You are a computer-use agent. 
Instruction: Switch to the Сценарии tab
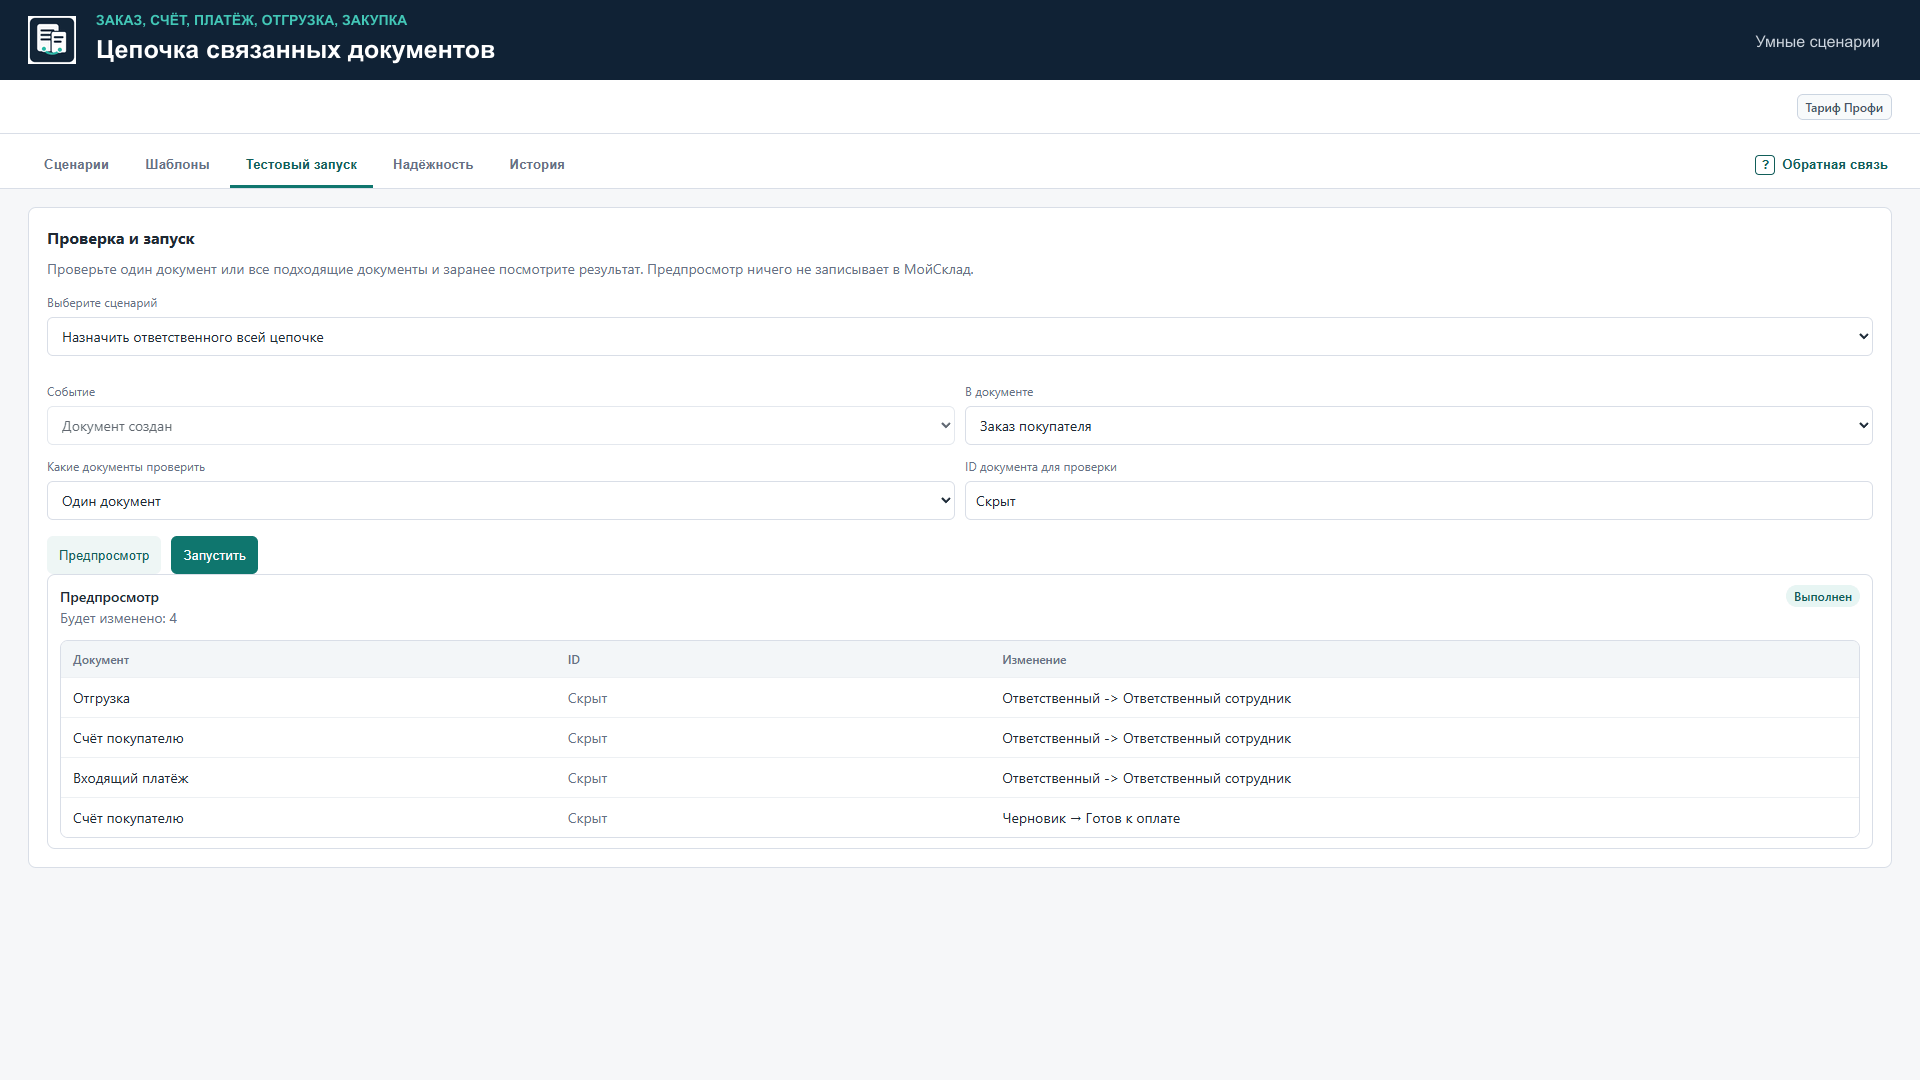[76, 165]
